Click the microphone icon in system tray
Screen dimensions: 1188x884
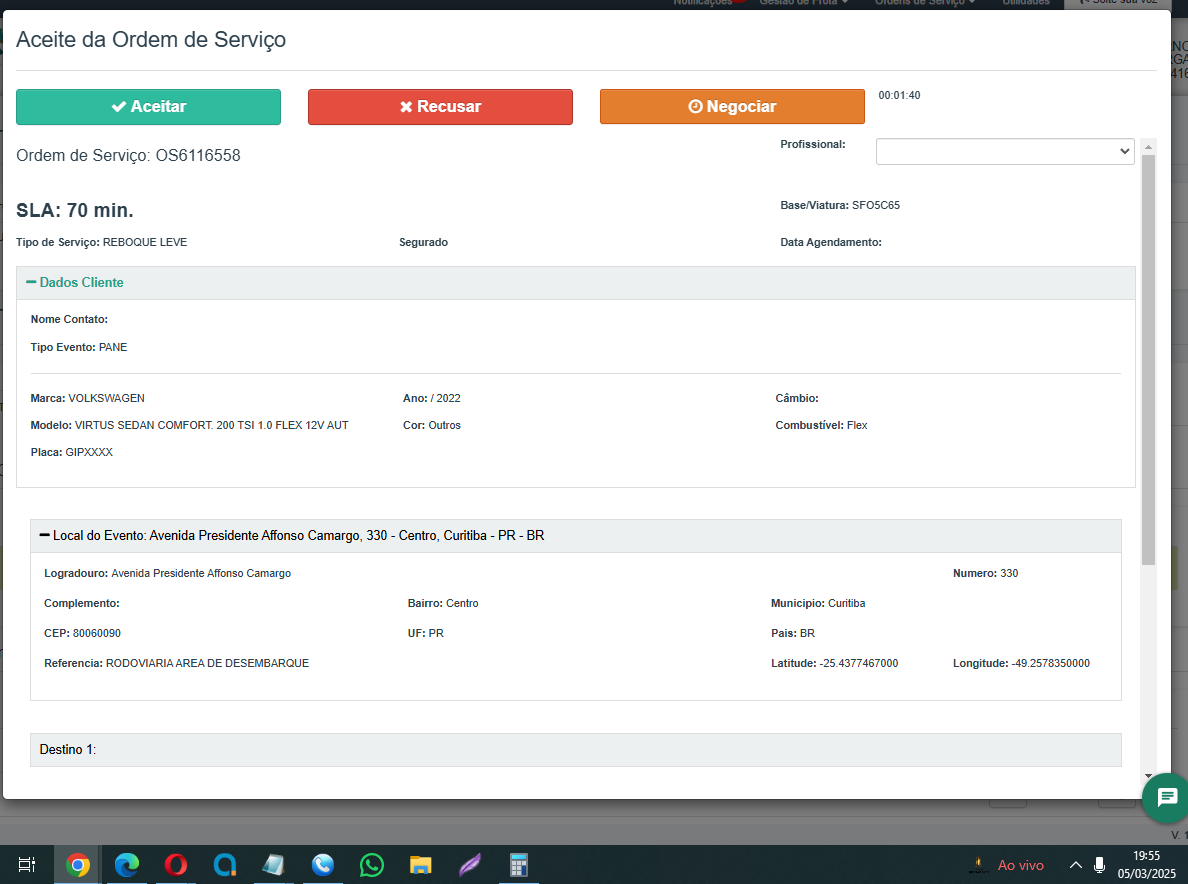pyautogui.click(x=1099, y=865)
